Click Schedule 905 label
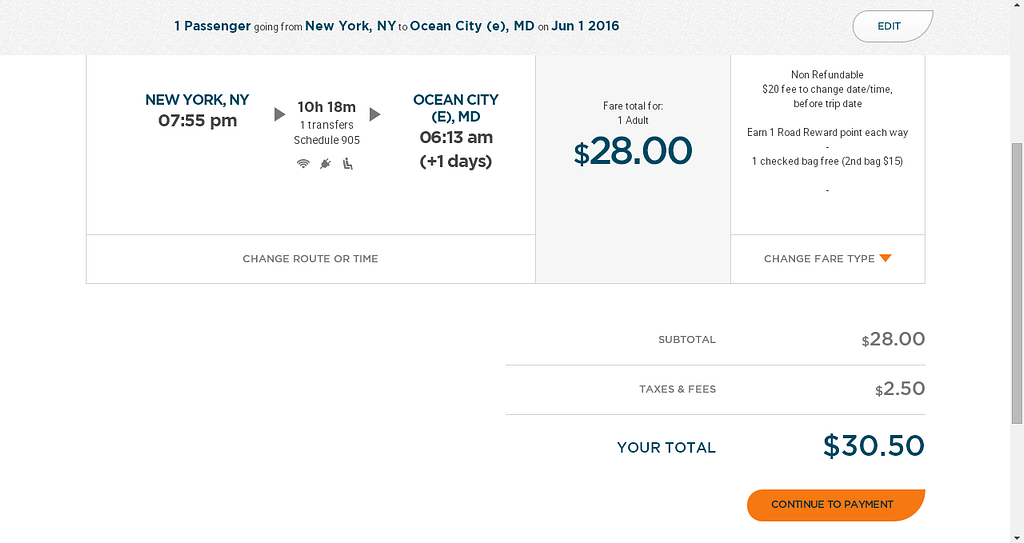The width and height of the screenshot is (1024, 543). coord(326,140)
